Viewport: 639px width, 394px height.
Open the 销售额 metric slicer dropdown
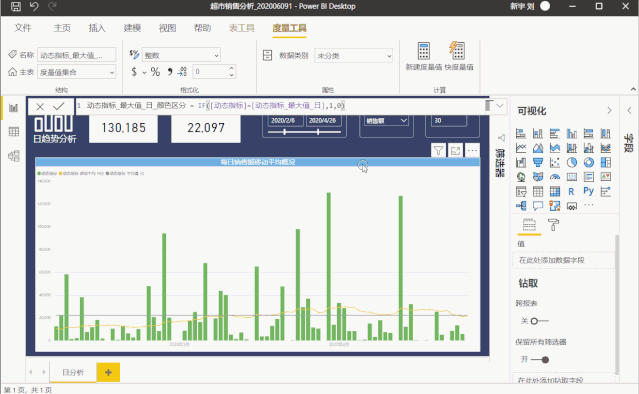[x=386, y=121]
